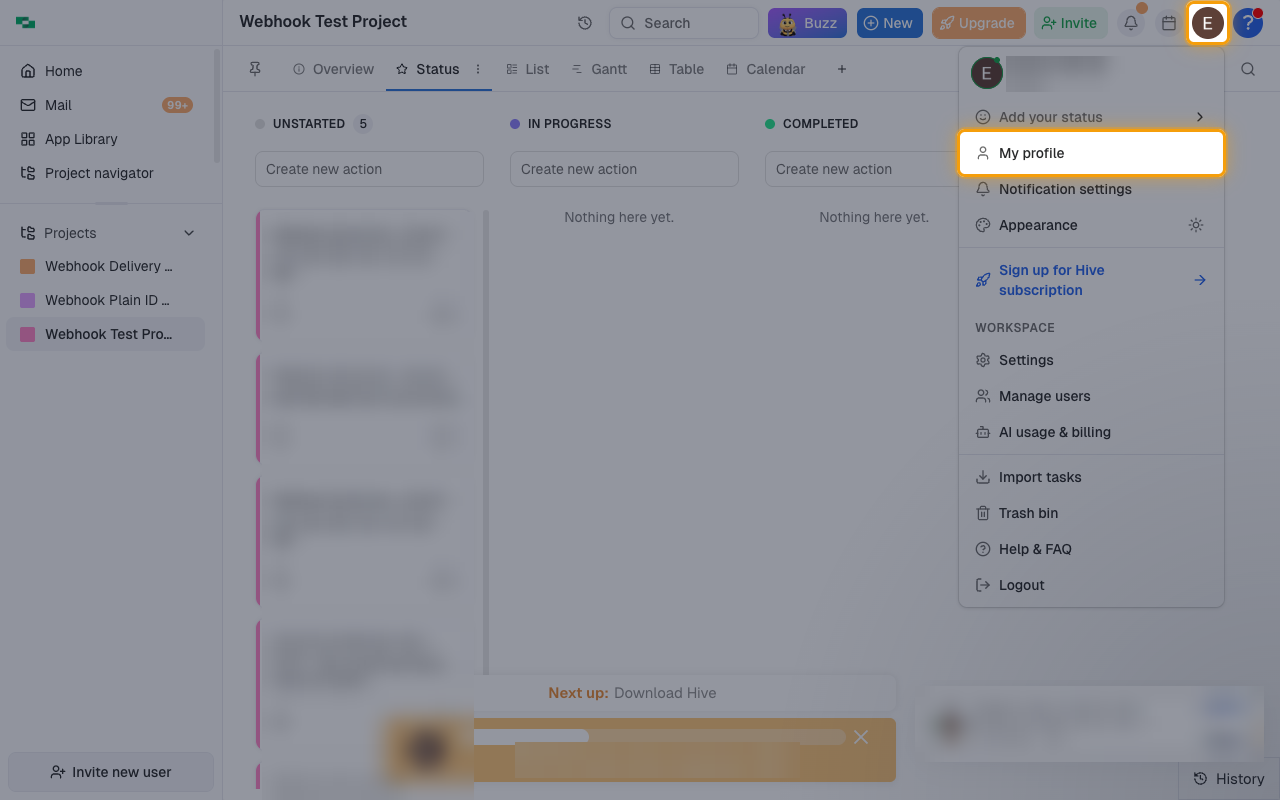Open the activity history clock icon
This screenshot has height=800, width=1280.
pos(585,23)
